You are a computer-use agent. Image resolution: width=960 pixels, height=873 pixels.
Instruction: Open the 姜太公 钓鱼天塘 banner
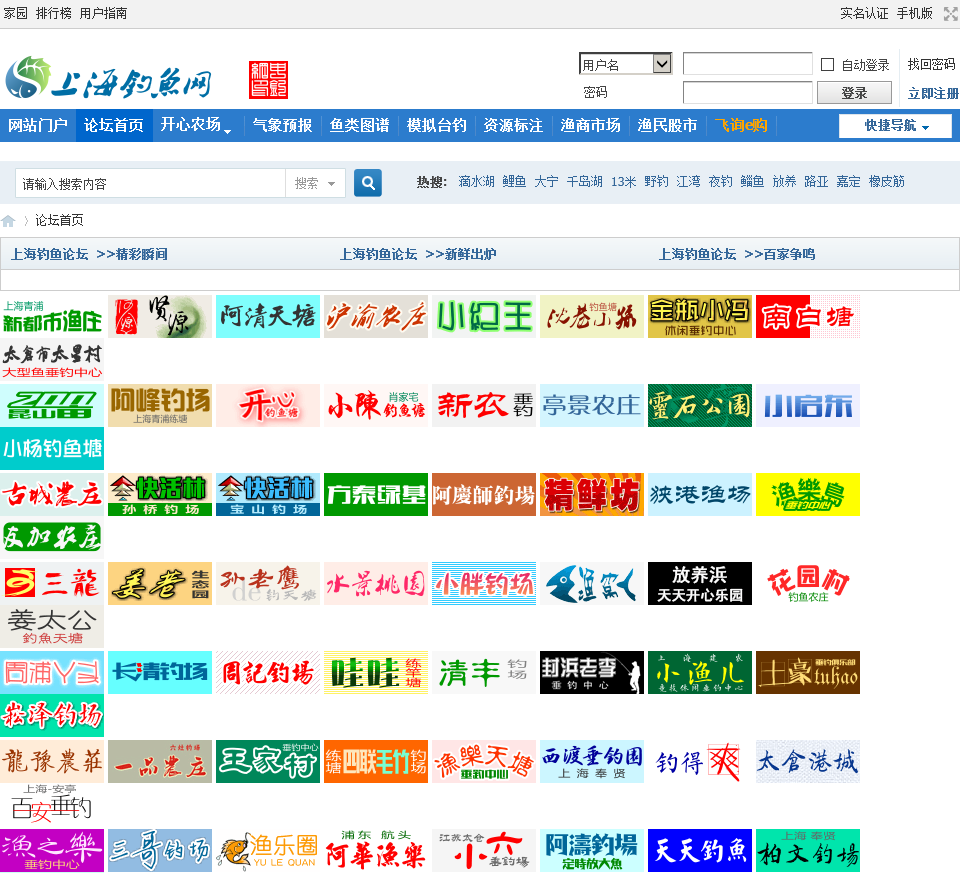[52, 626]
